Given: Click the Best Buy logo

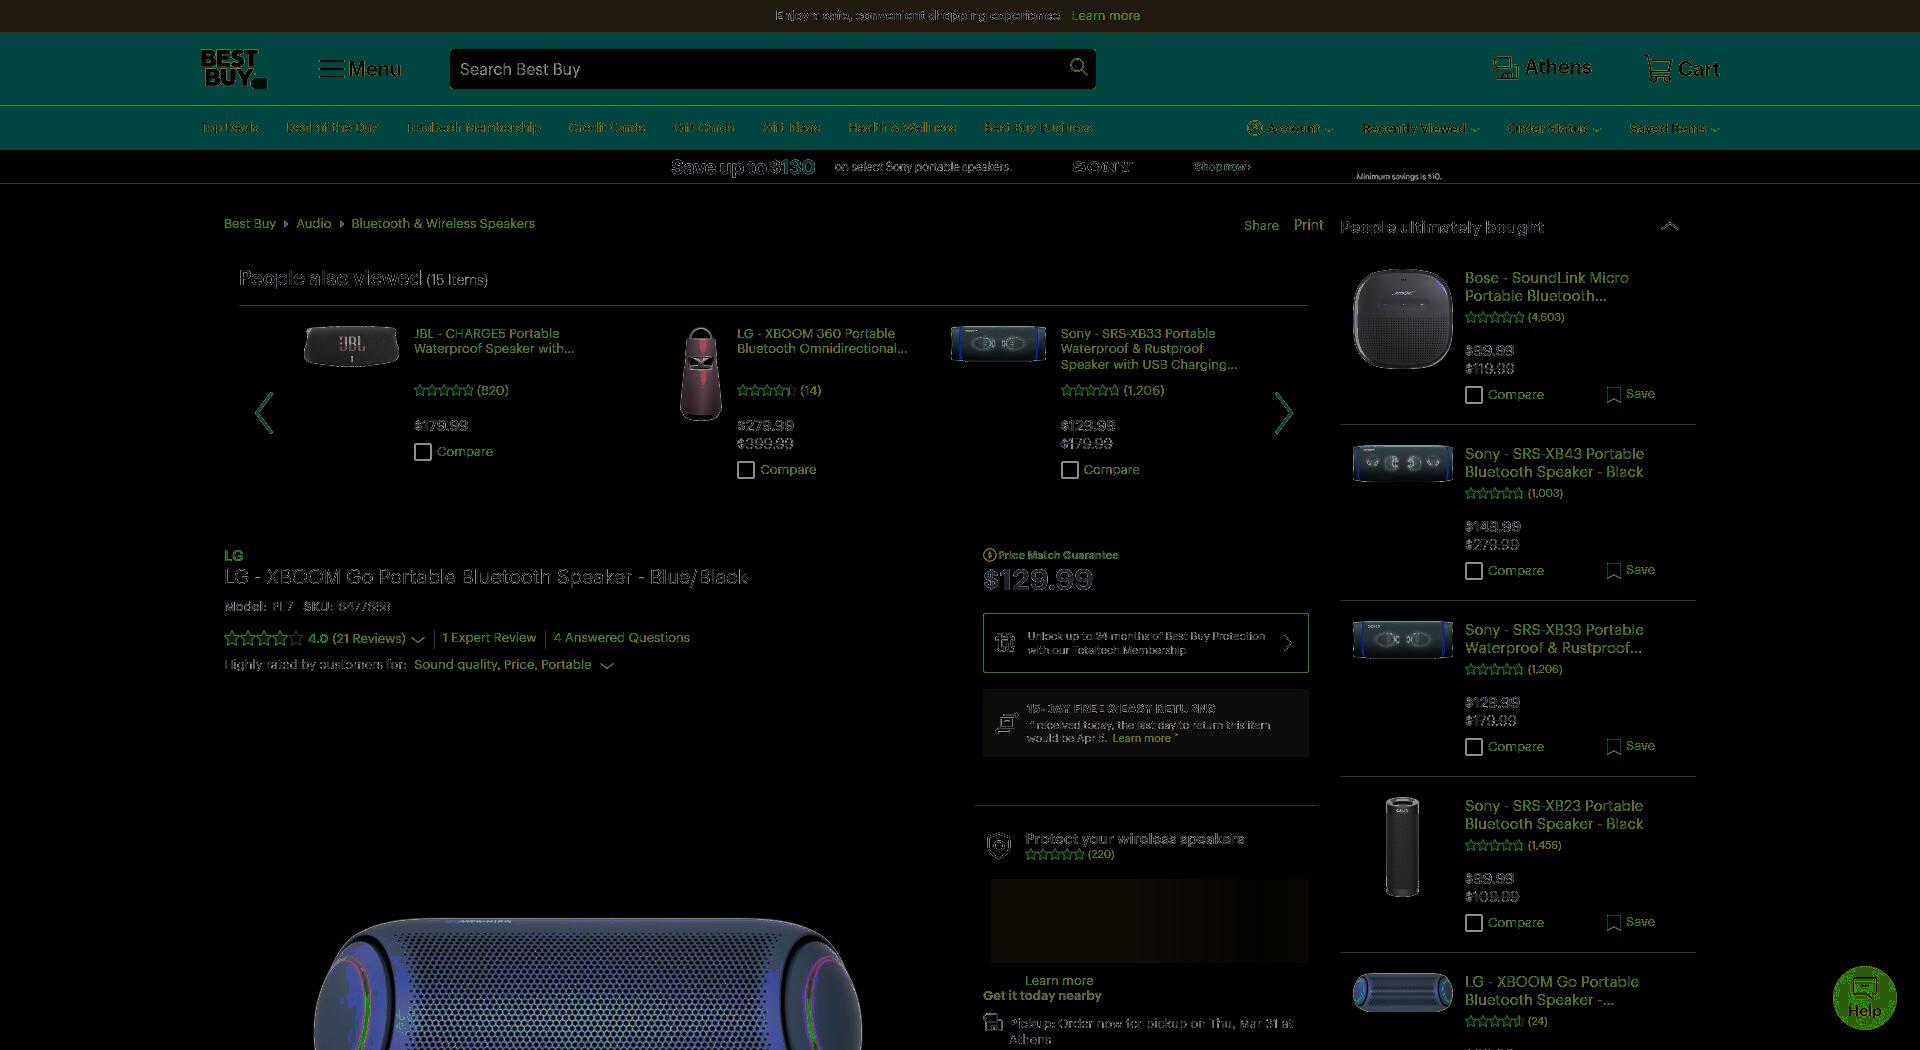Looking at the screenshot, I should click(233, 69).
